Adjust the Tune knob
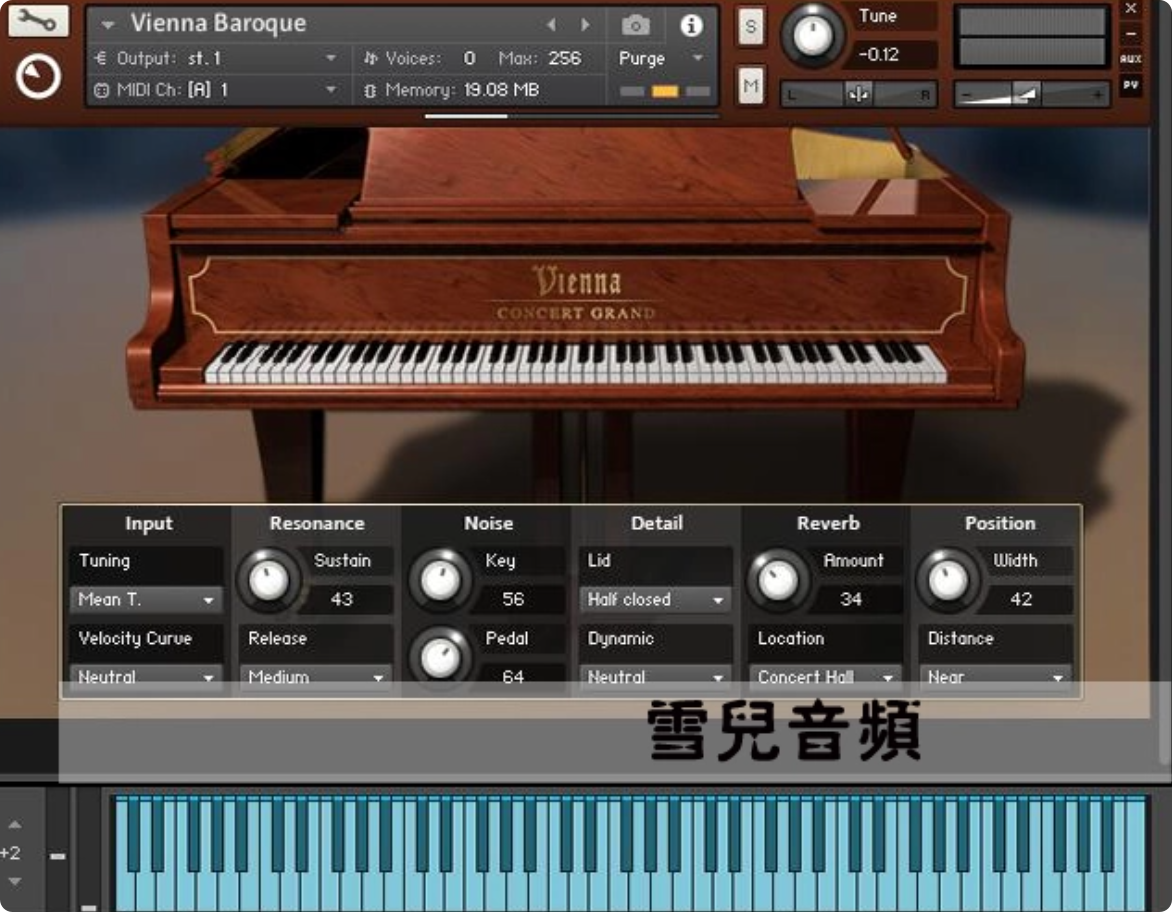Screen dimensions: 1172x912 pyautogui.click(x=812, y=34)
